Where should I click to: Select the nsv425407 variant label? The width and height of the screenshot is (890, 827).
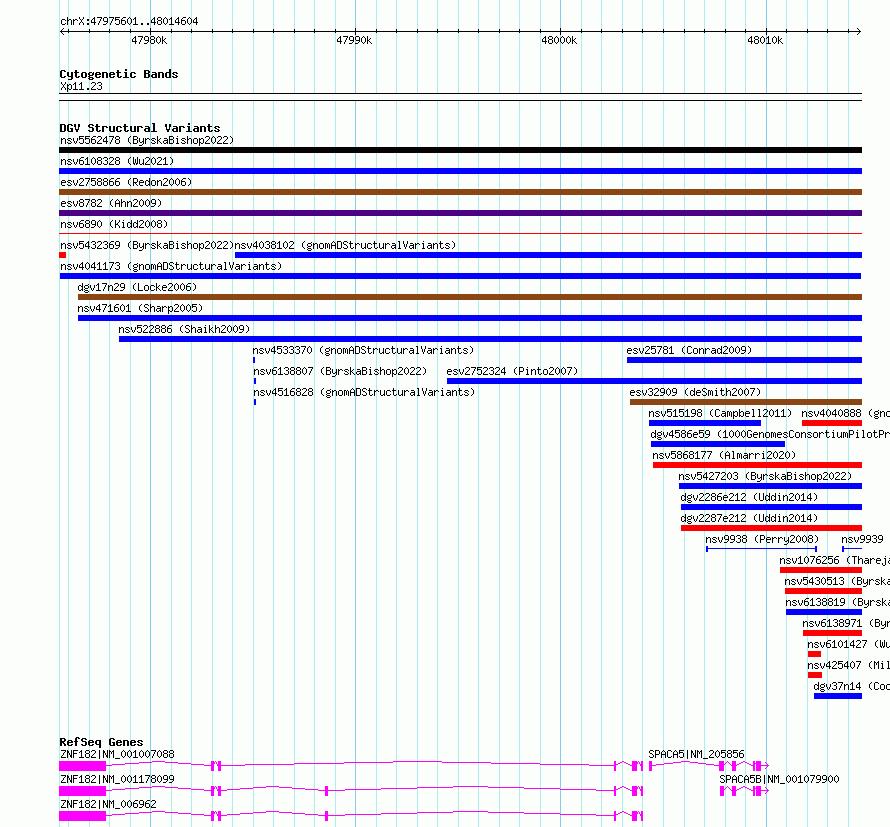[848, 665]
